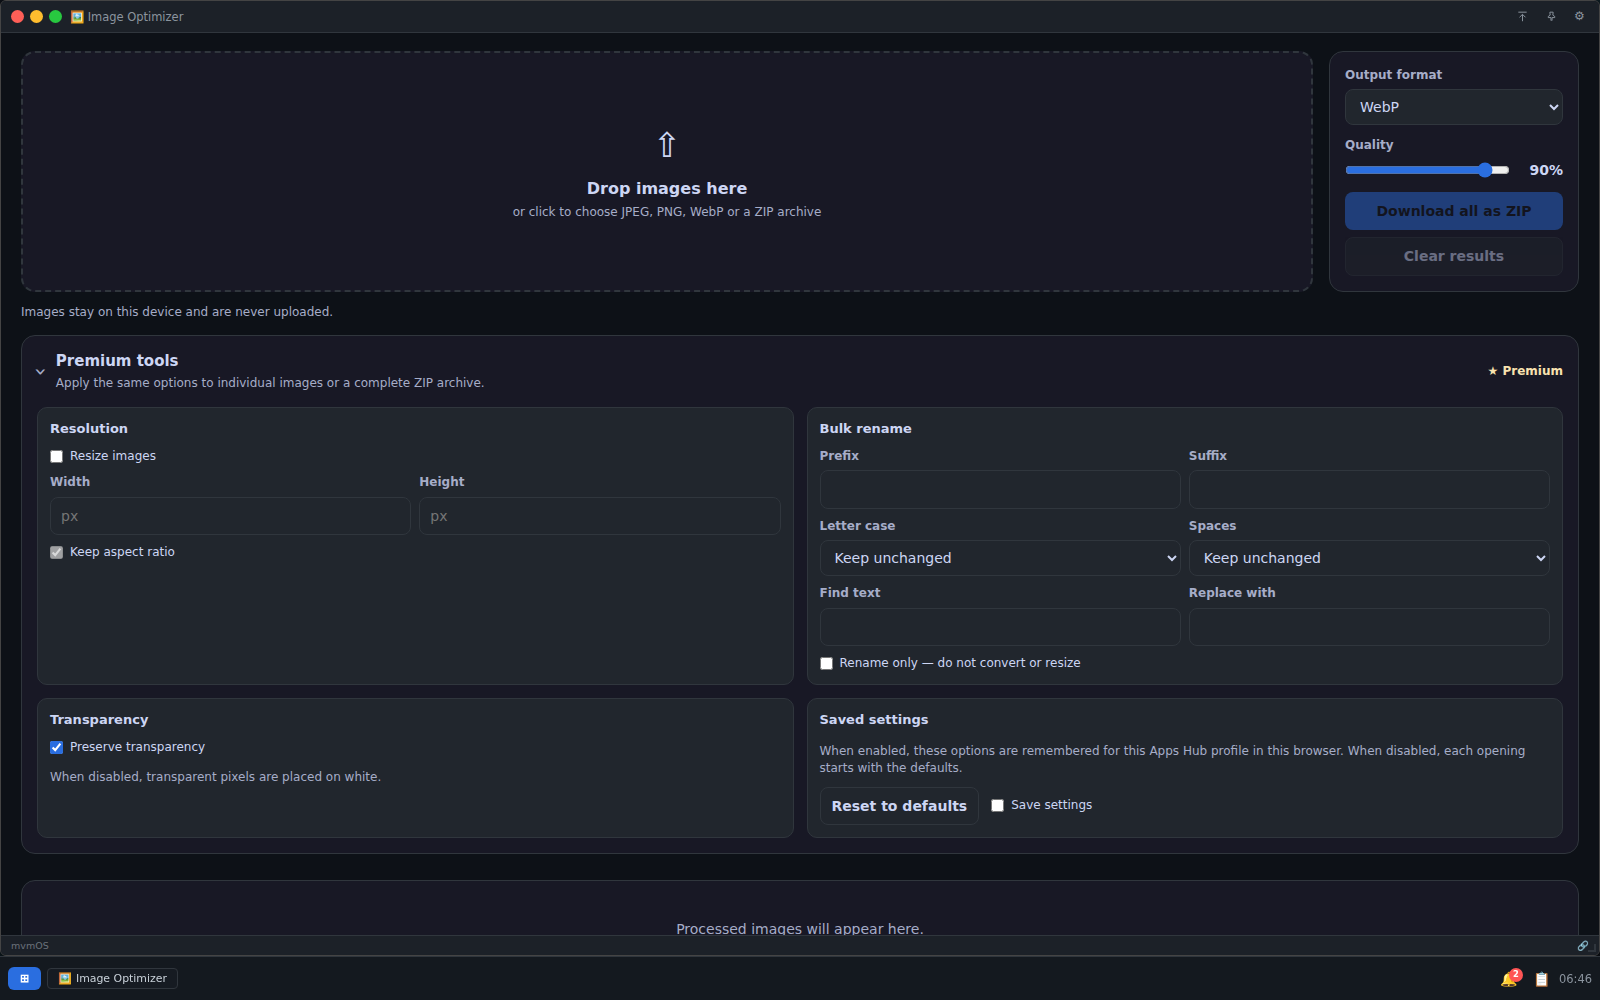Click in the Width px field

[x=230, y=516]
